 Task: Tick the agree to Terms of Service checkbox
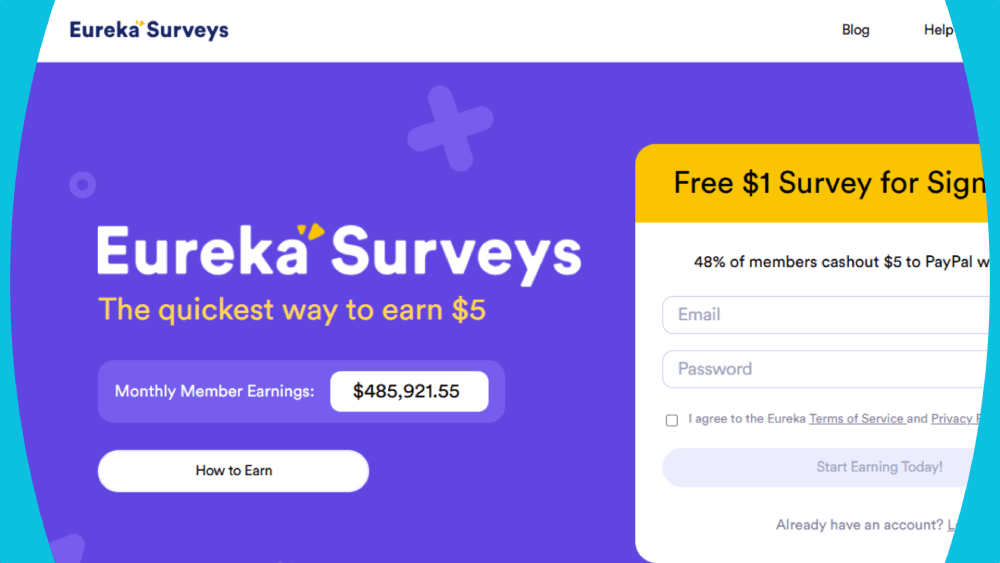point(672,420)
